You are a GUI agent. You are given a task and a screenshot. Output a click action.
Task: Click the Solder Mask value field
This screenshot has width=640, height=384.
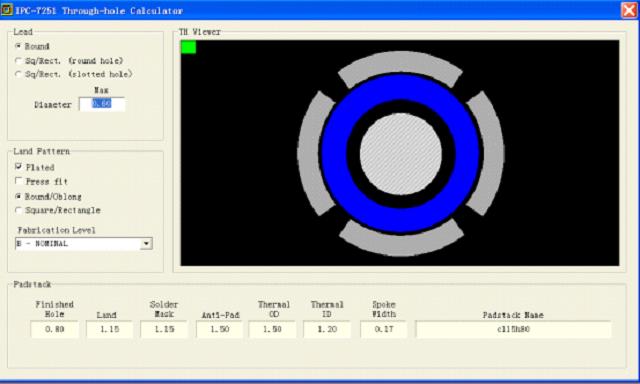click(x=164, y=329)
